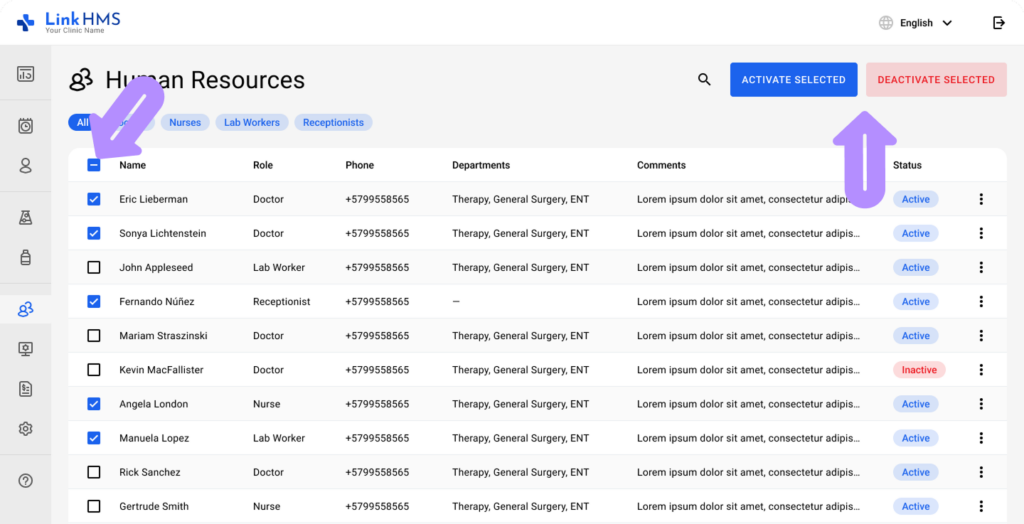Click the Human Resources page title
The width and height of the screenshot is (1024, 524).
tap(204, 80)
